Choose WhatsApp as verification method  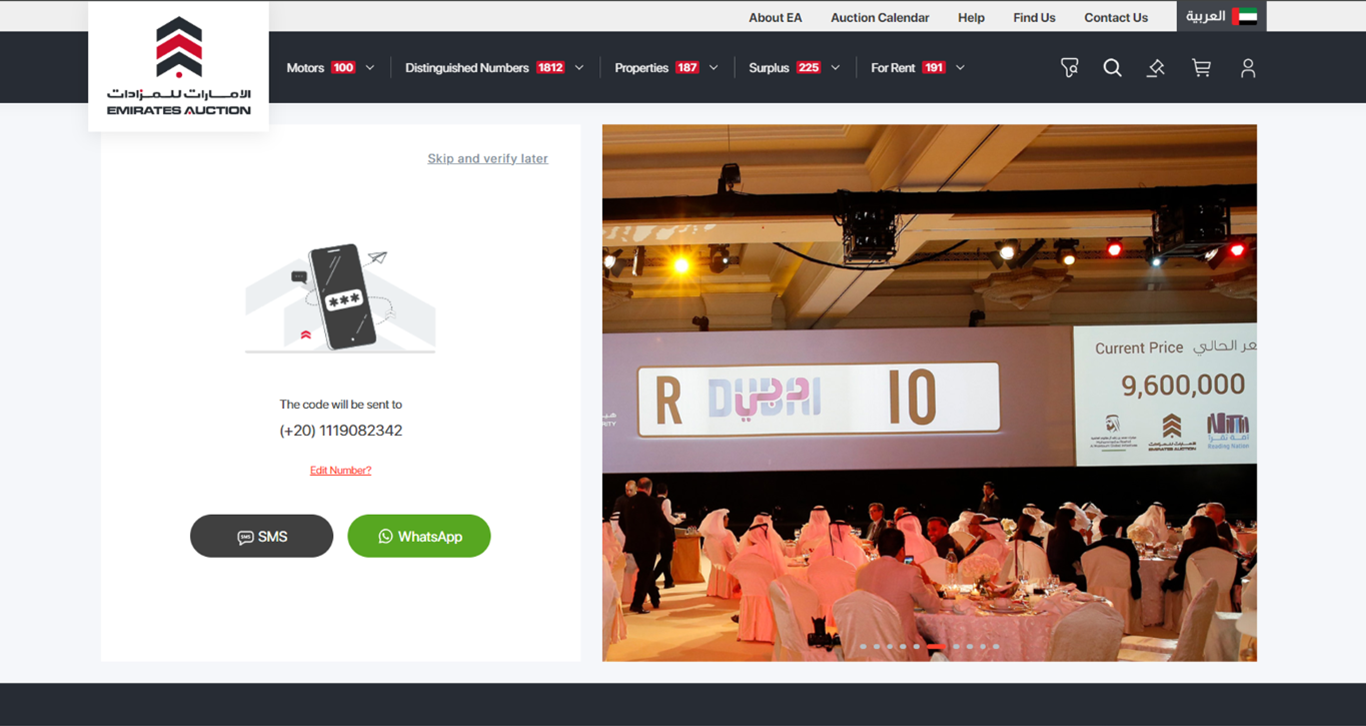(x=419, y=536)
